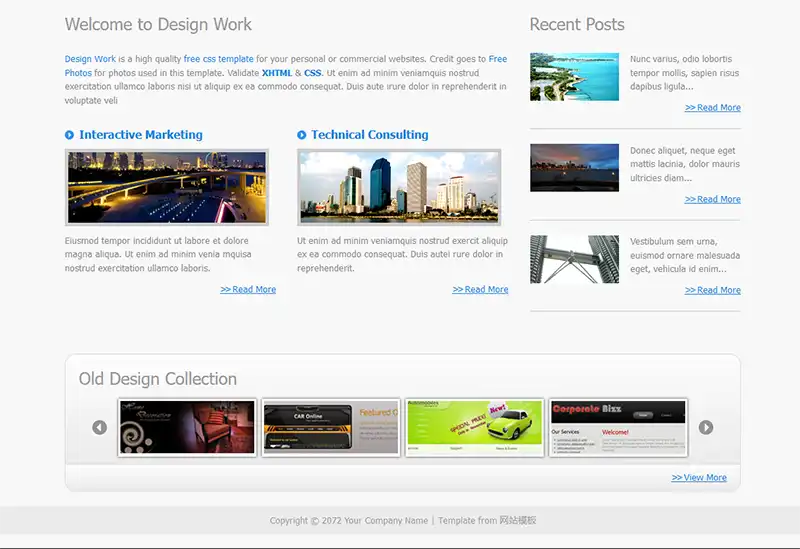The image size is (800, 549).
Task: Read More for Vestibulum sem urna post
Action: 713,290
